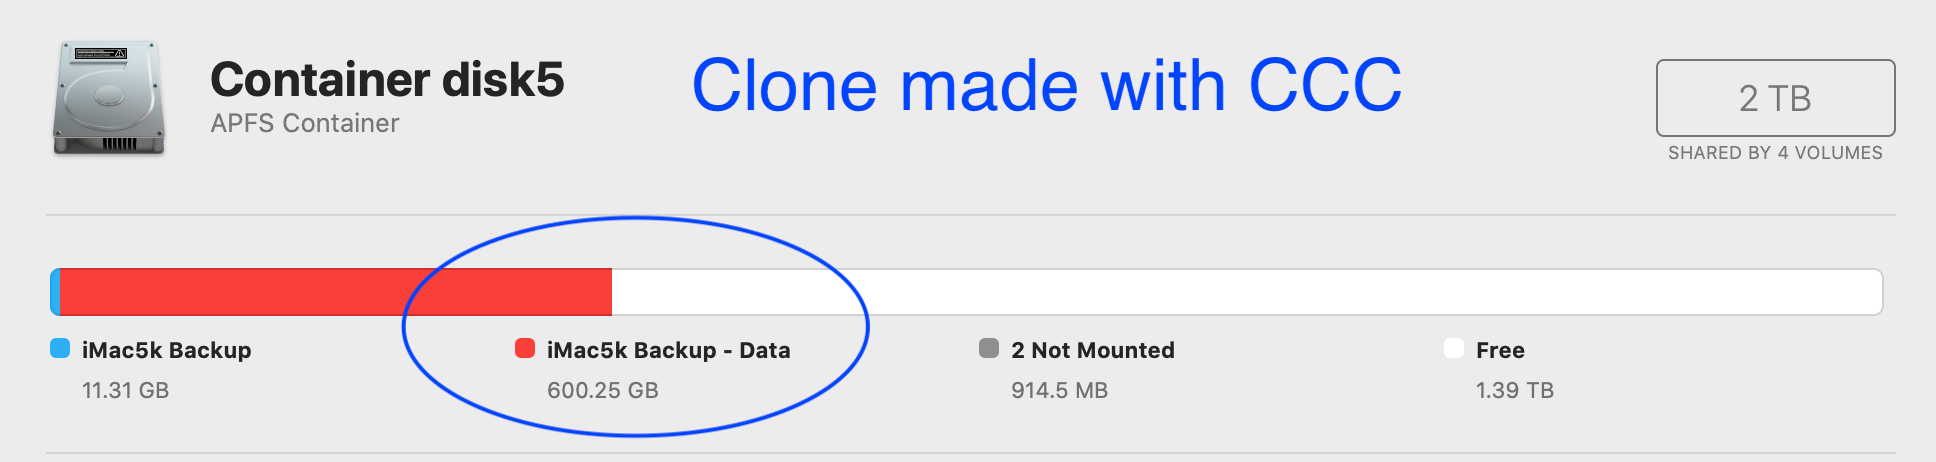Click the 2 TB capacity box

pos(1775,98)
